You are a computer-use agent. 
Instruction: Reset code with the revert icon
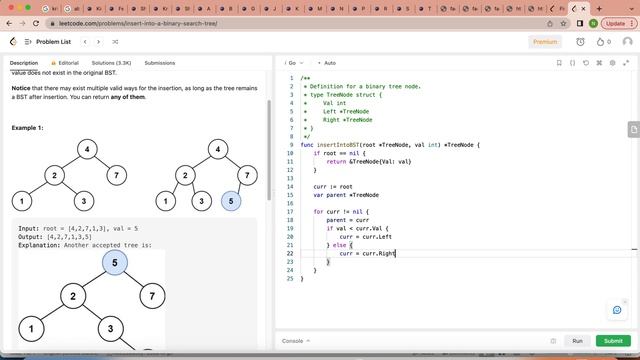click(x=586, y=63)
